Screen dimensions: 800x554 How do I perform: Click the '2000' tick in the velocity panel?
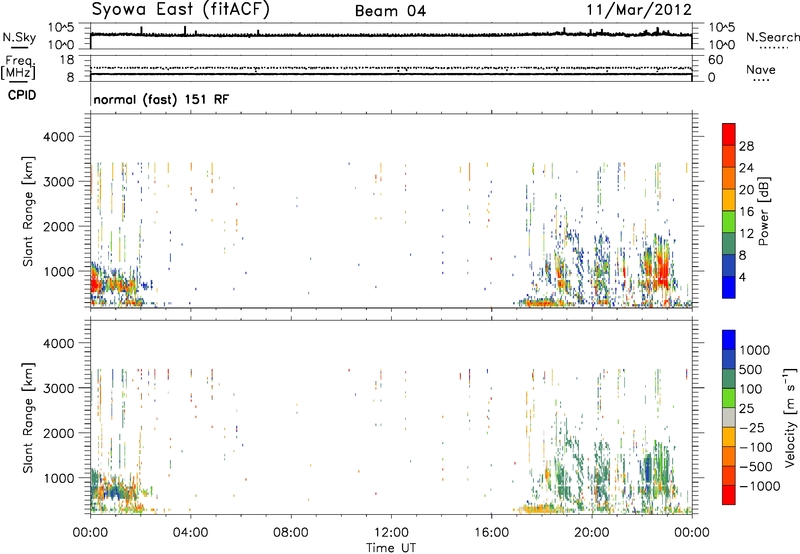[x=58, y=433]
